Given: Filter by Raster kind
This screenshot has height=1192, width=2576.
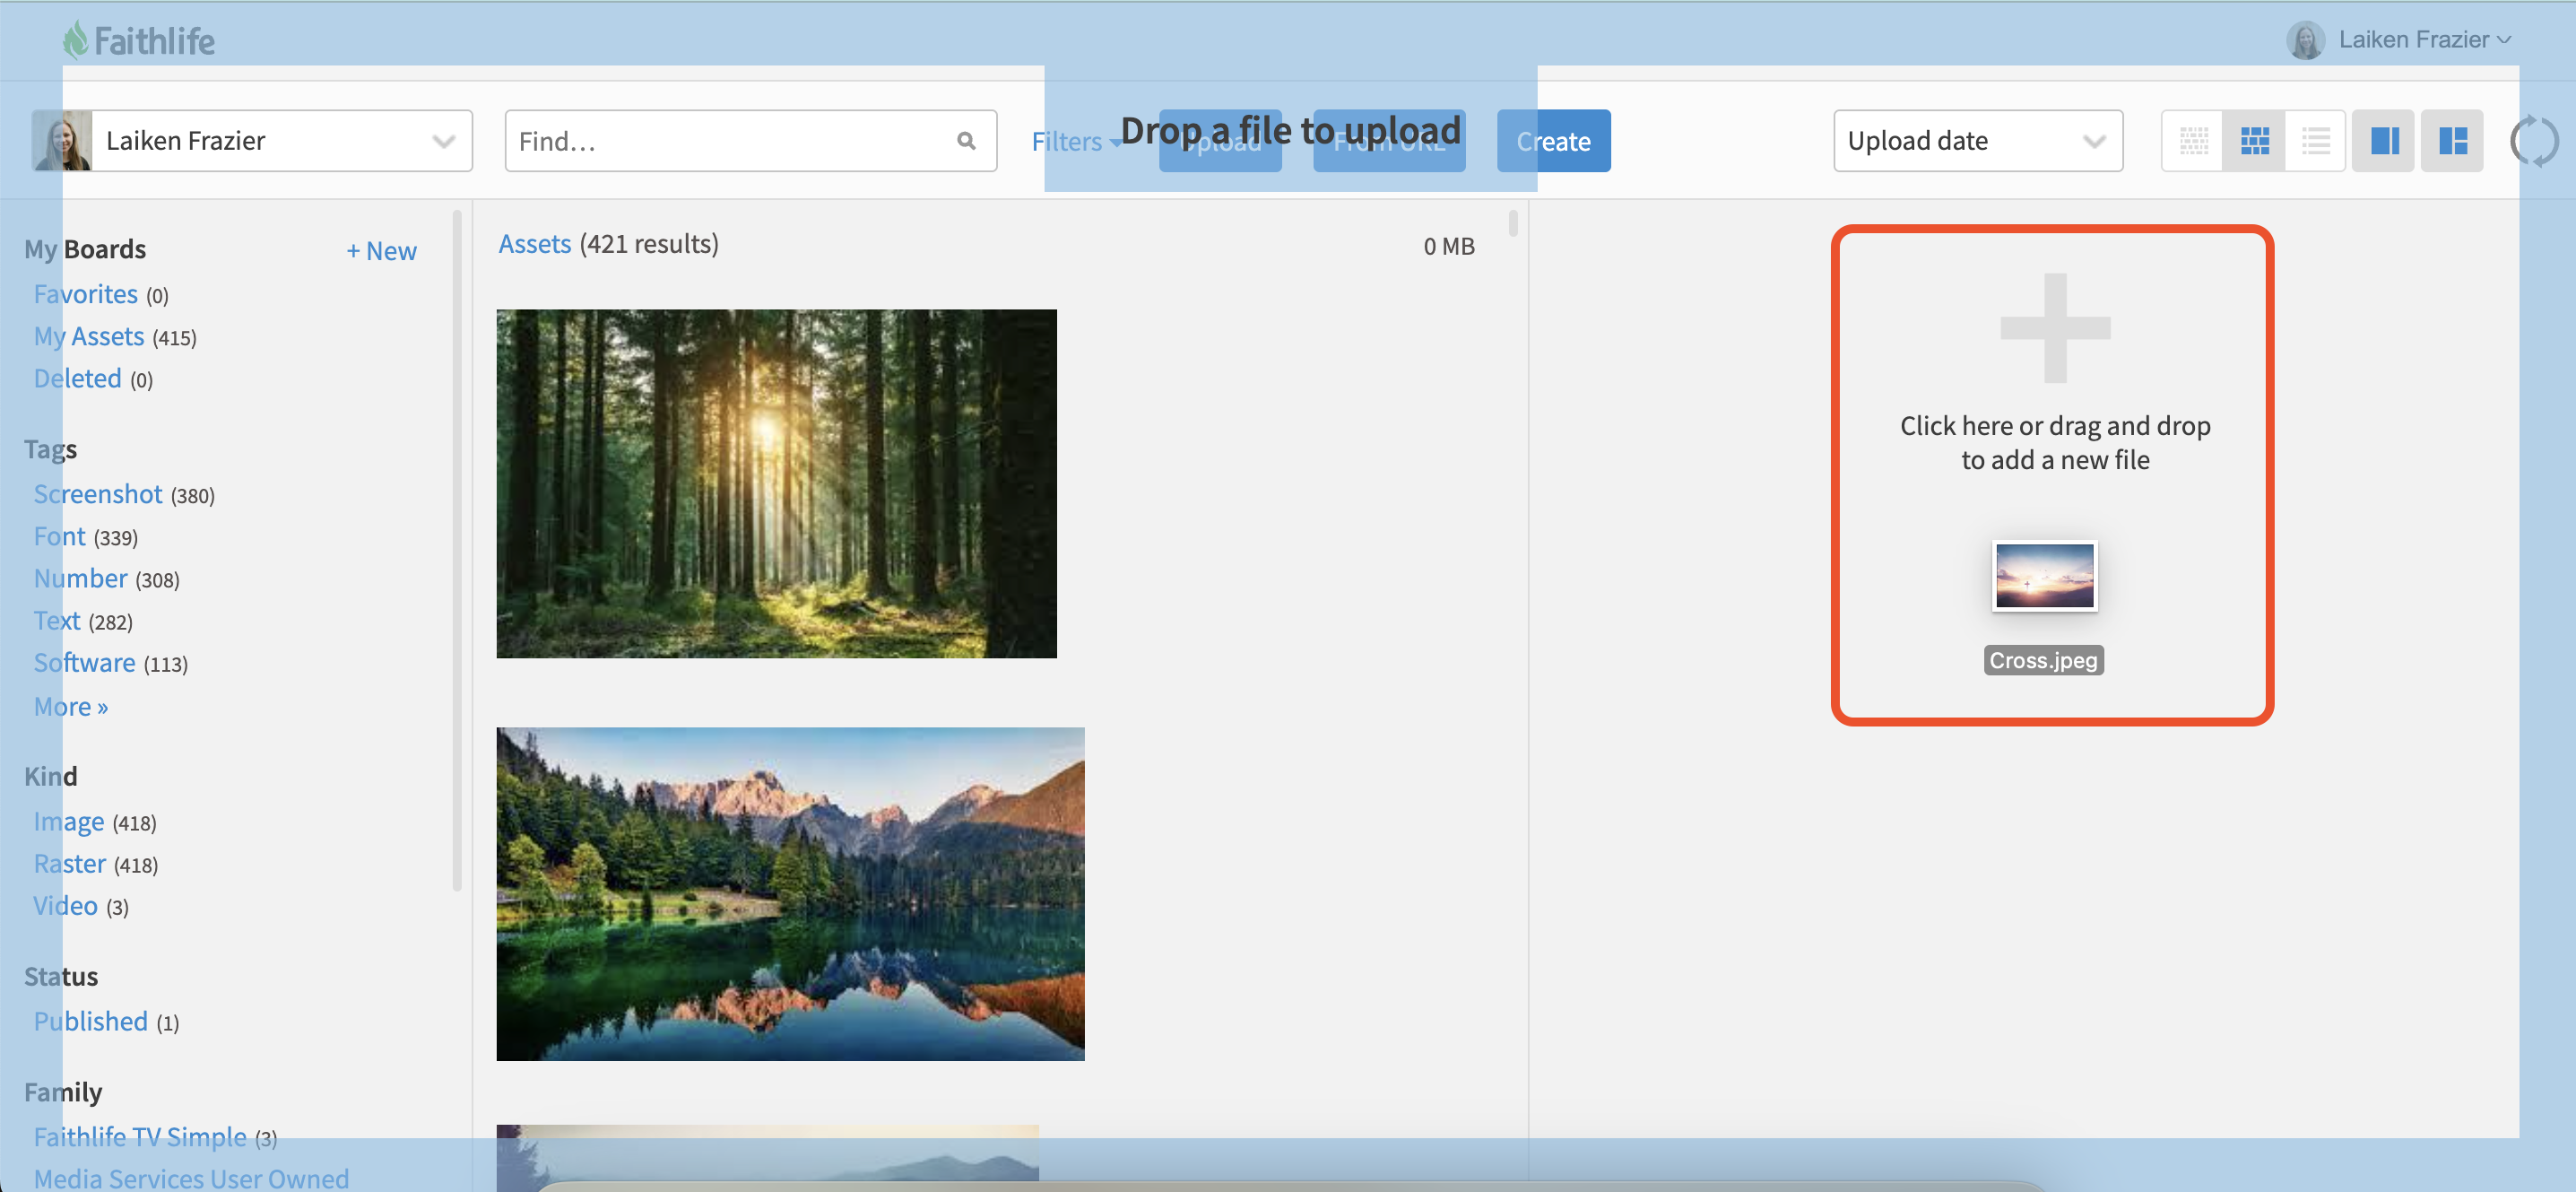Looking at the screenshot, I should [x=70, y=863].
